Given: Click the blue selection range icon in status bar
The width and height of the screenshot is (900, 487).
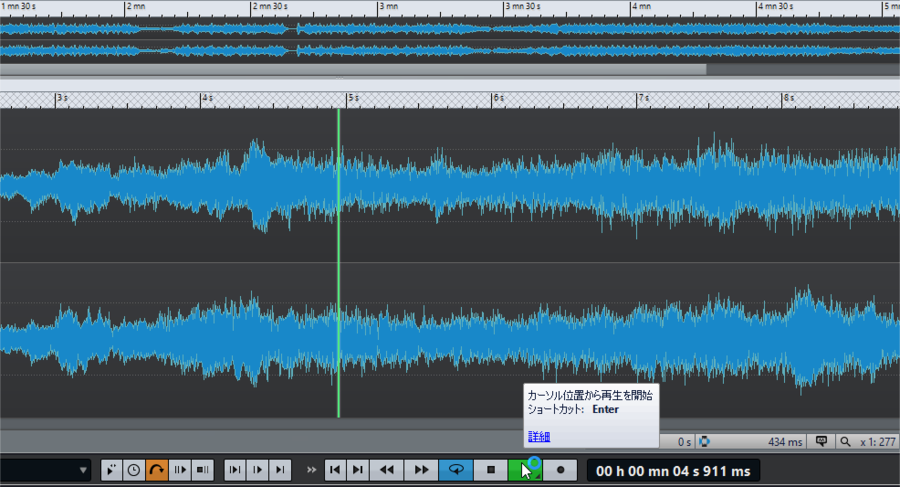Looking at the screenshot, I should (x=704, y=441).
